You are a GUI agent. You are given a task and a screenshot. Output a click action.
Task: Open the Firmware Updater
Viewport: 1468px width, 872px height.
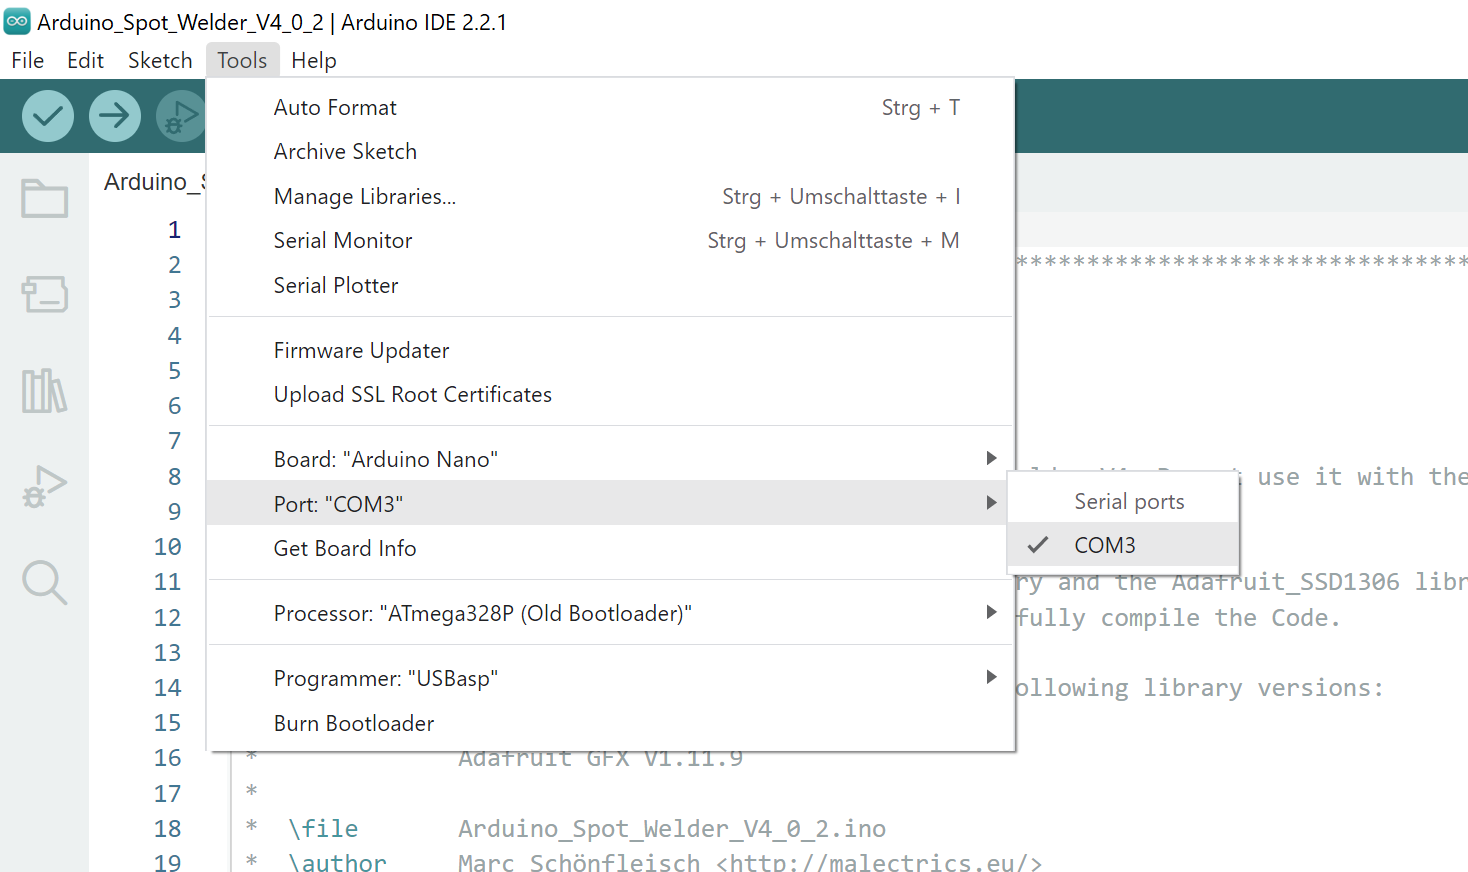[x=610, y=350]
